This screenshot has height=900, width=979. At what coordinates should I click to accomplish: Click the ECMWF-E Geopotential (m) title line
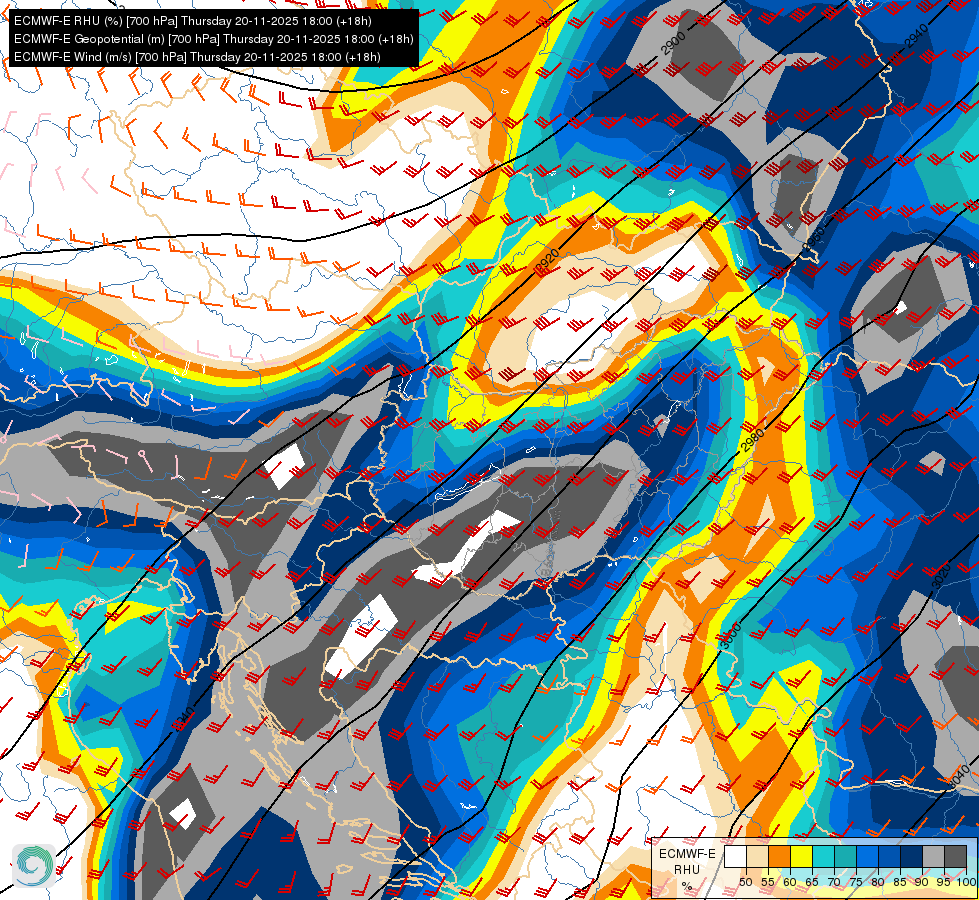[214, 39]
